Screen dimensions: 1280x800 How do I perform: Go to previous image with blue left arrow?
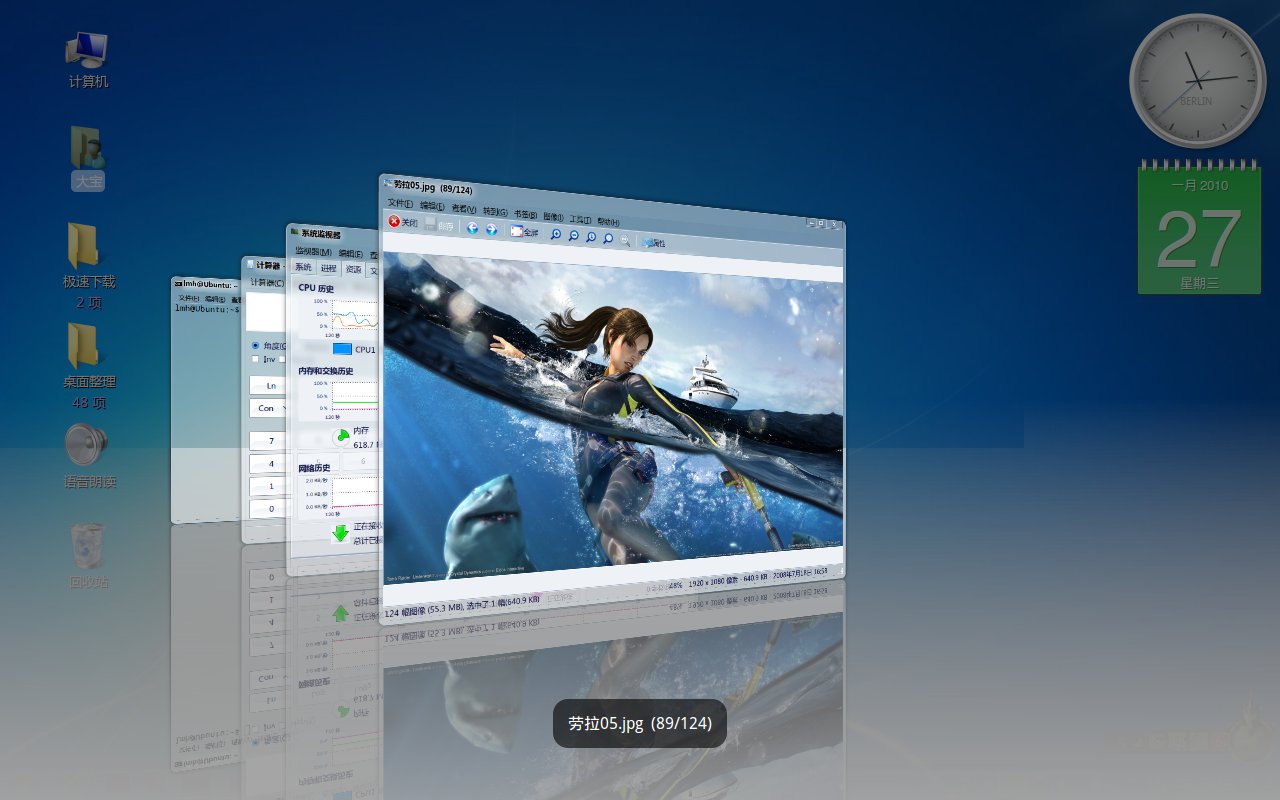click(x=472, y=228)
